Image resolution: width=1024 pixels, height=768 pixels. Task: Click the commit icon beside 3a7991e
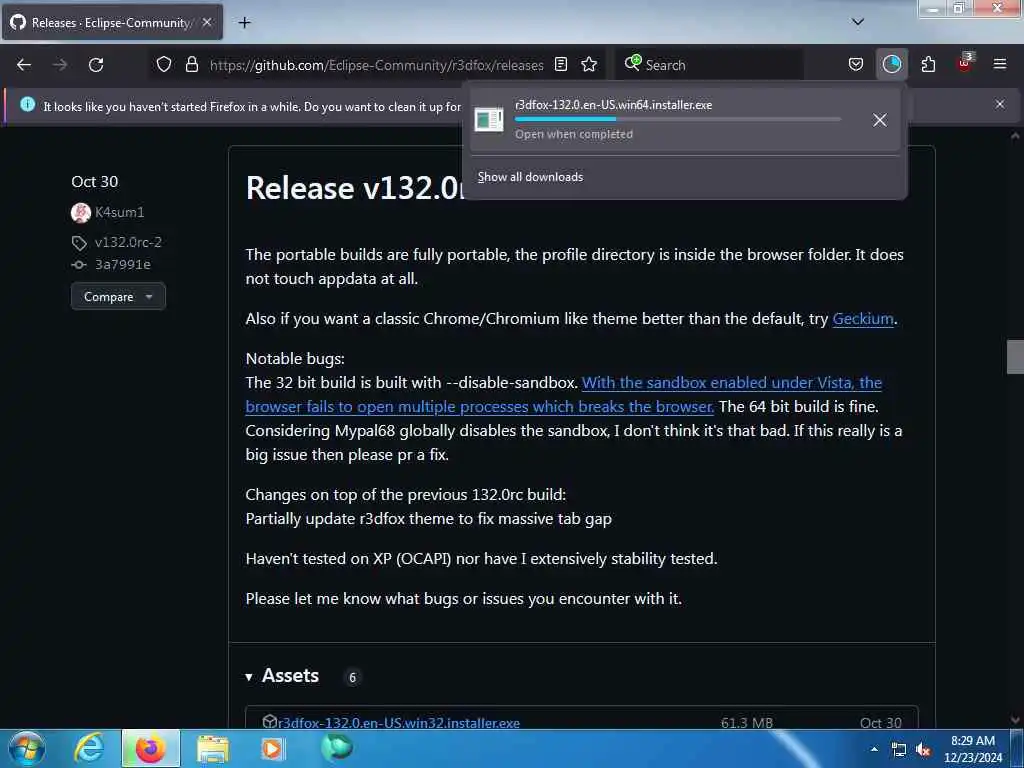click(x=79, y=264)
